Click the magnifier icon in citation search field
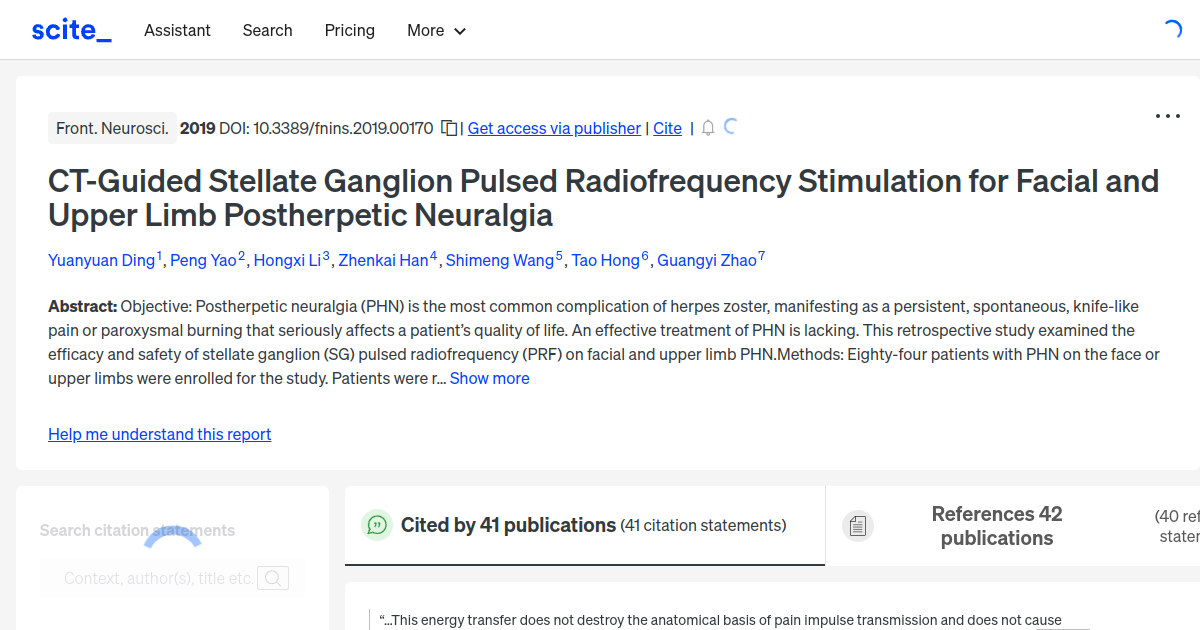This screenshot has height=630, width=1200. [x=273, y=577]
